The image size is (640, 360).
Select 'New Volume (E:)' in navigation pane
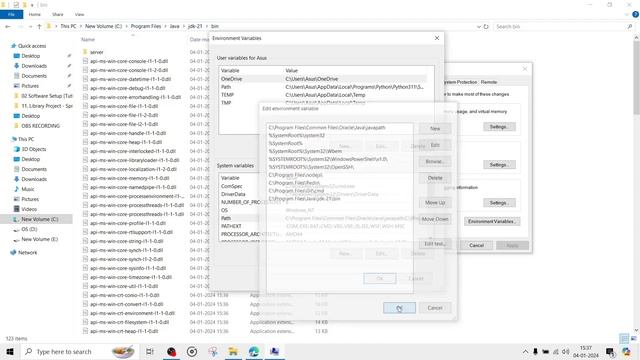coord(40,239)
